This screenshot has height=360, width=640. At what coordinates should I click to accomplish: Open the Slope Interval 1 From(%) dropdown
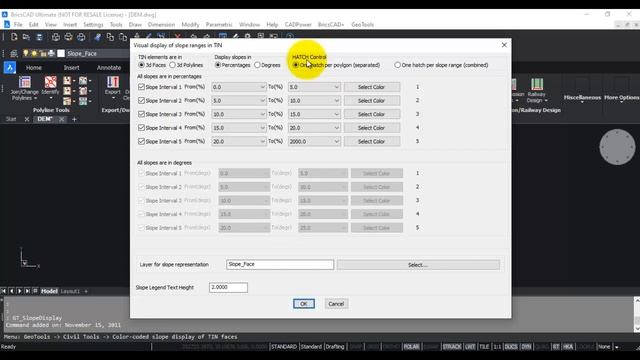[x=239, y=87]
